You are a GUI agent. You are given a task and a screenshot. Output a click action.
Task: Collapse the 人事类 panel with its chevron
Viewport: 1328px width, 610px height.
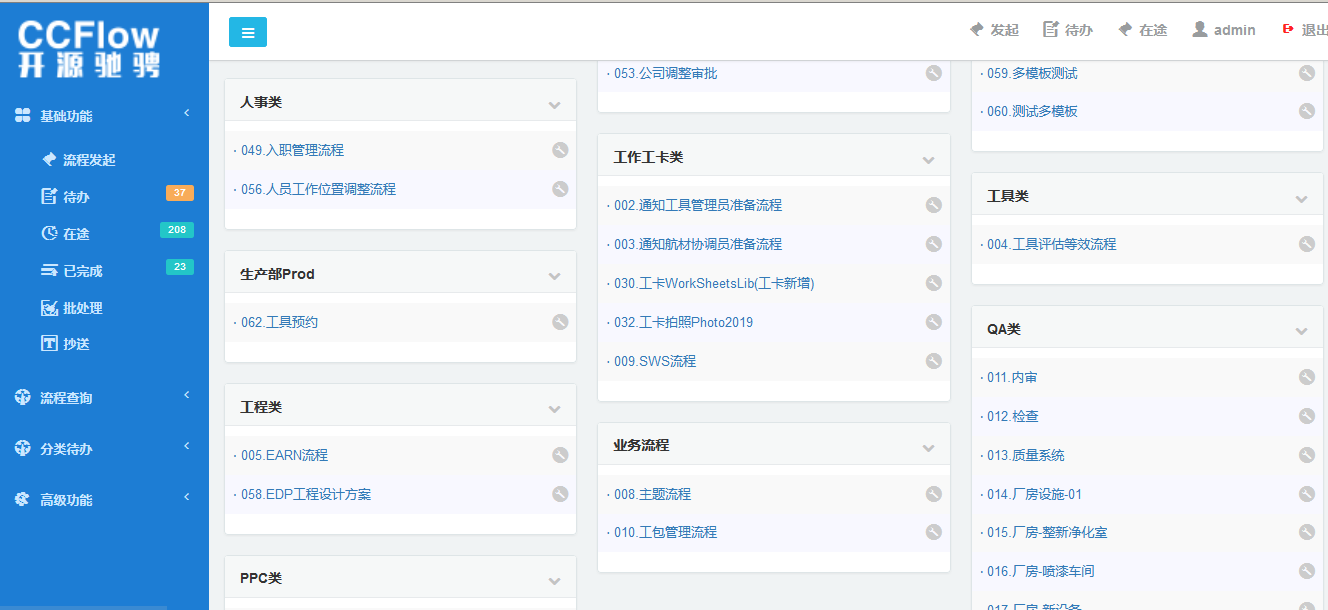555,104
